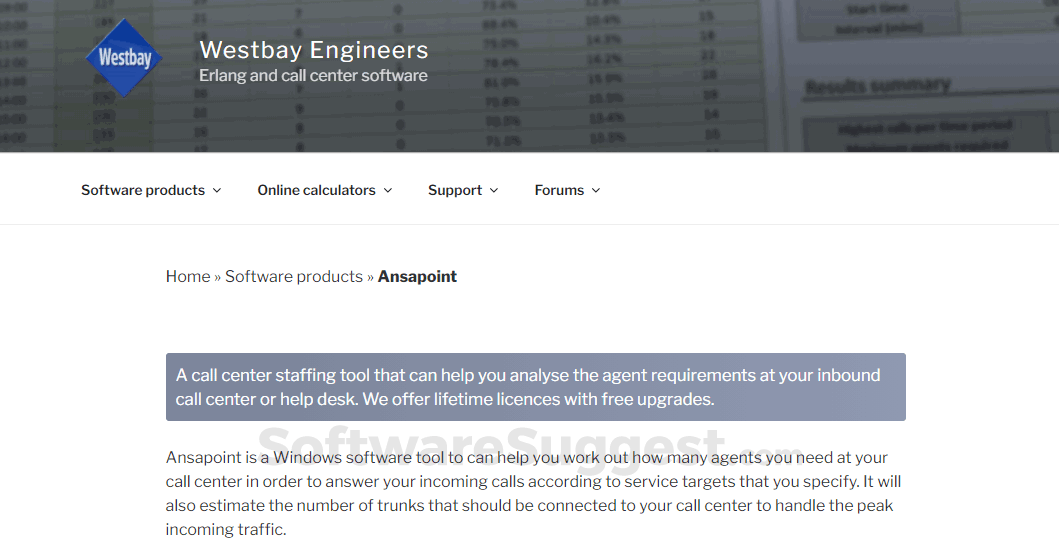The image size is (1059, 545).
Task: Open the Forums menu
Action: tap(559, 190)
